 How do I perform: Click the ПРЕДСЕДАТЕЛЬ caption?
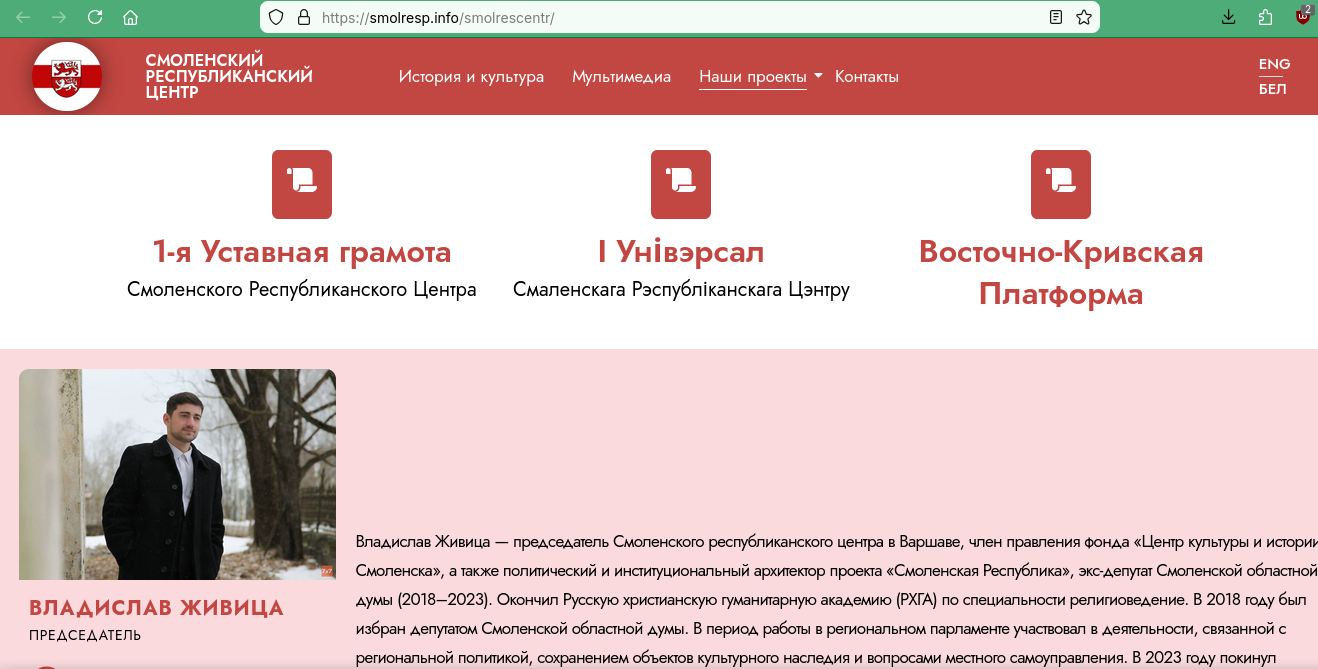pos(85,636)
